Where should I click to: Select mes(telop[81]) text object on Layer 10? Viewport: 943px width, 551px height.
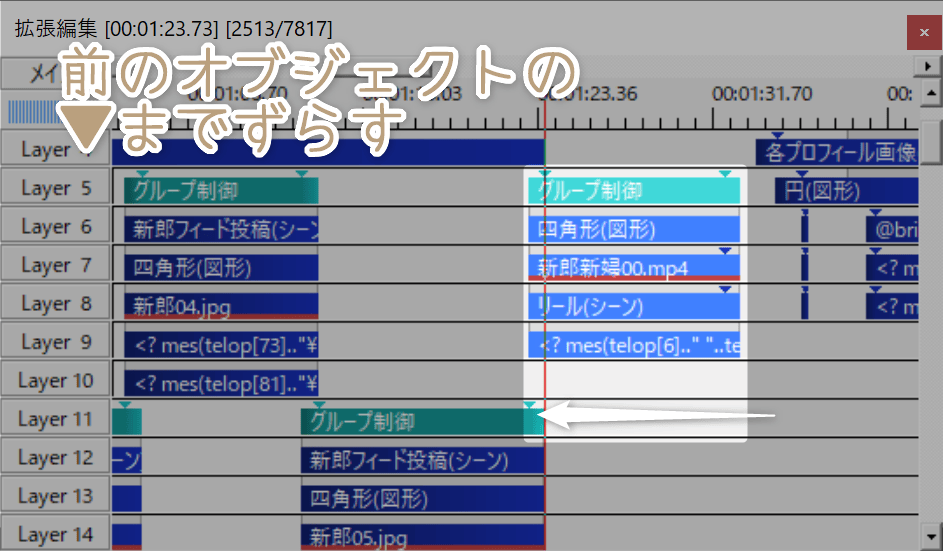point(221,383)
